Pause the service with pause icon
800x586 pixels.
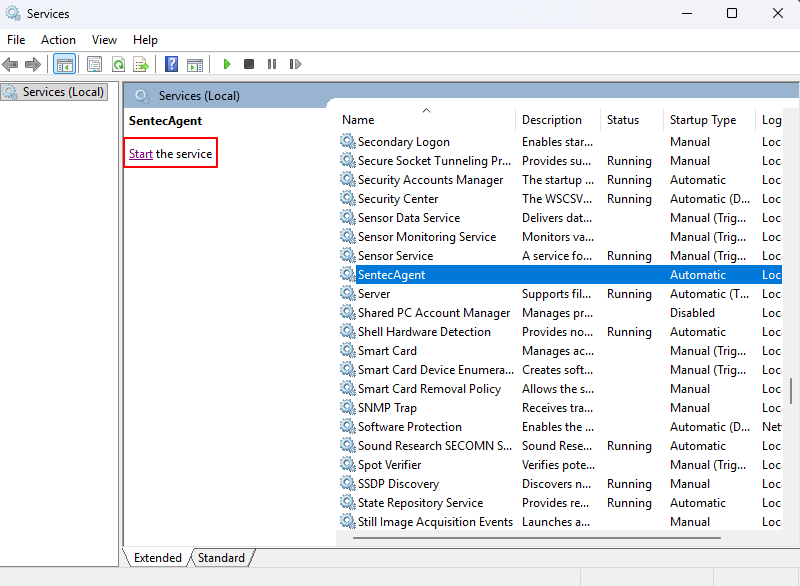(x=272, y=64)
